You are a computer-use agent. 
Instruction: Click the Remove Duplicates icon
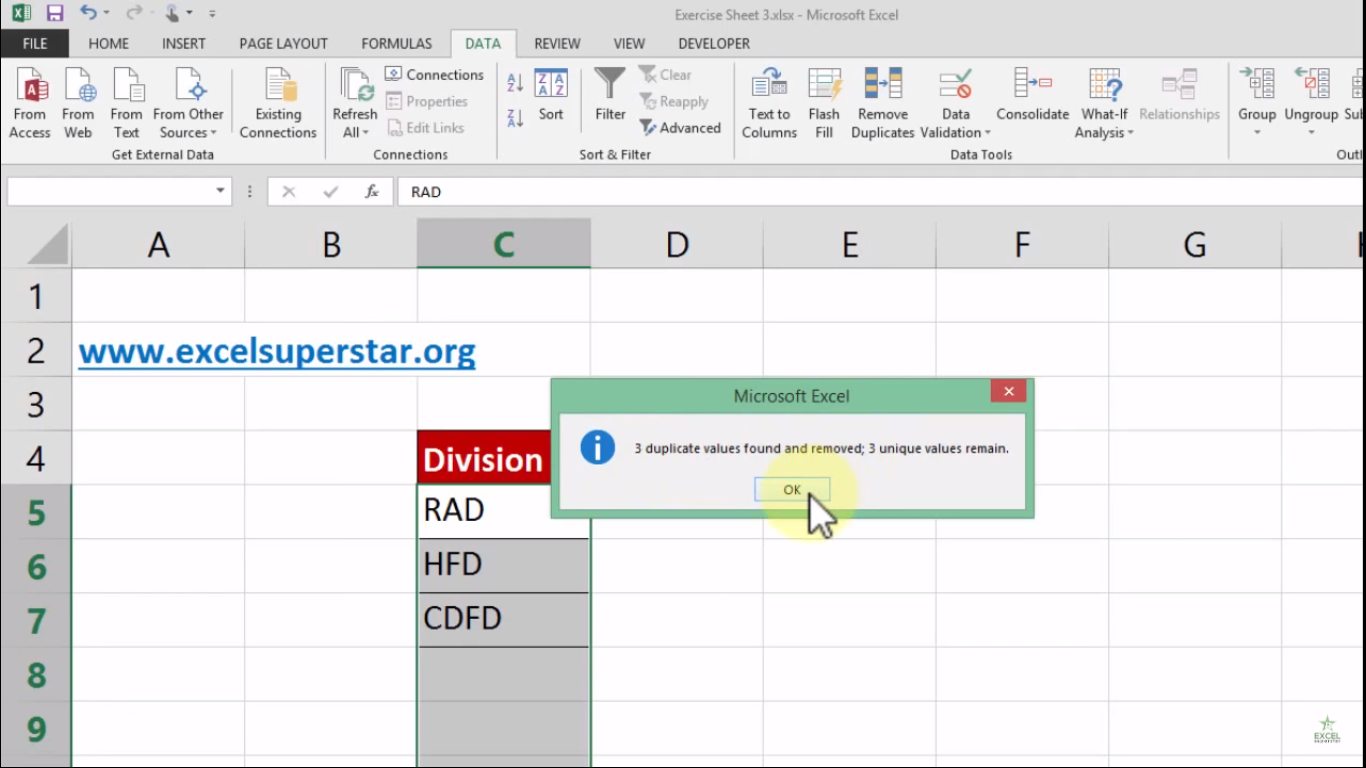tap(883, 86)
